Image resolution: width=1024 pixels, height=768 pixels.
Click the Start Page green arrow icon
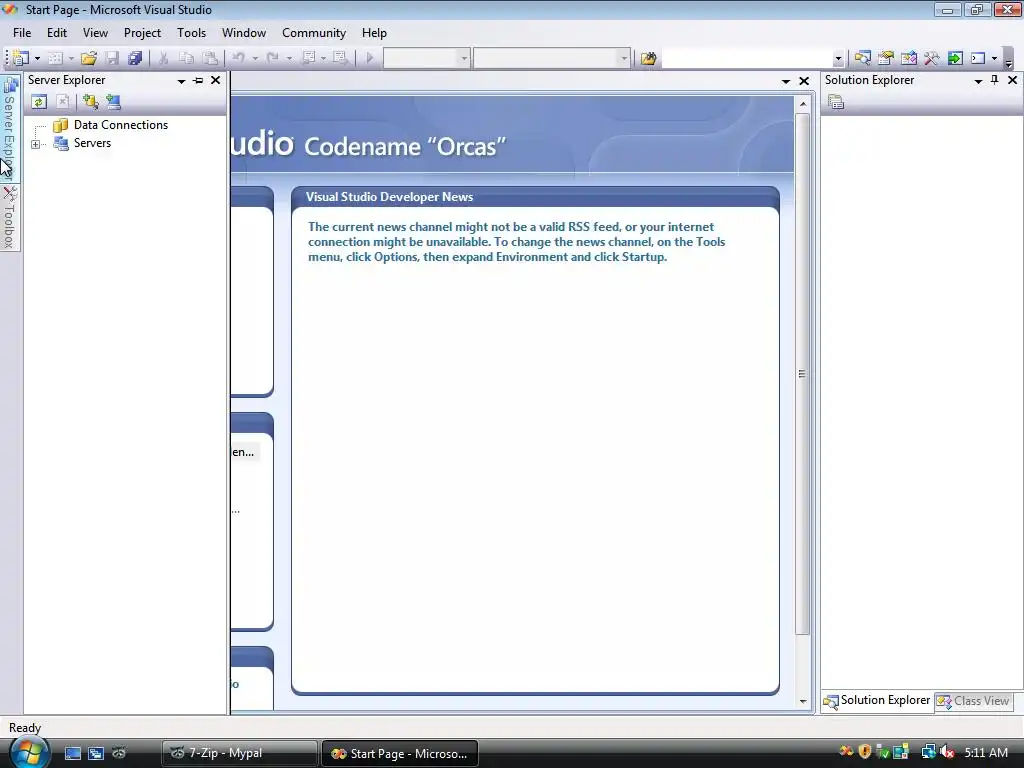coord(955,58)
